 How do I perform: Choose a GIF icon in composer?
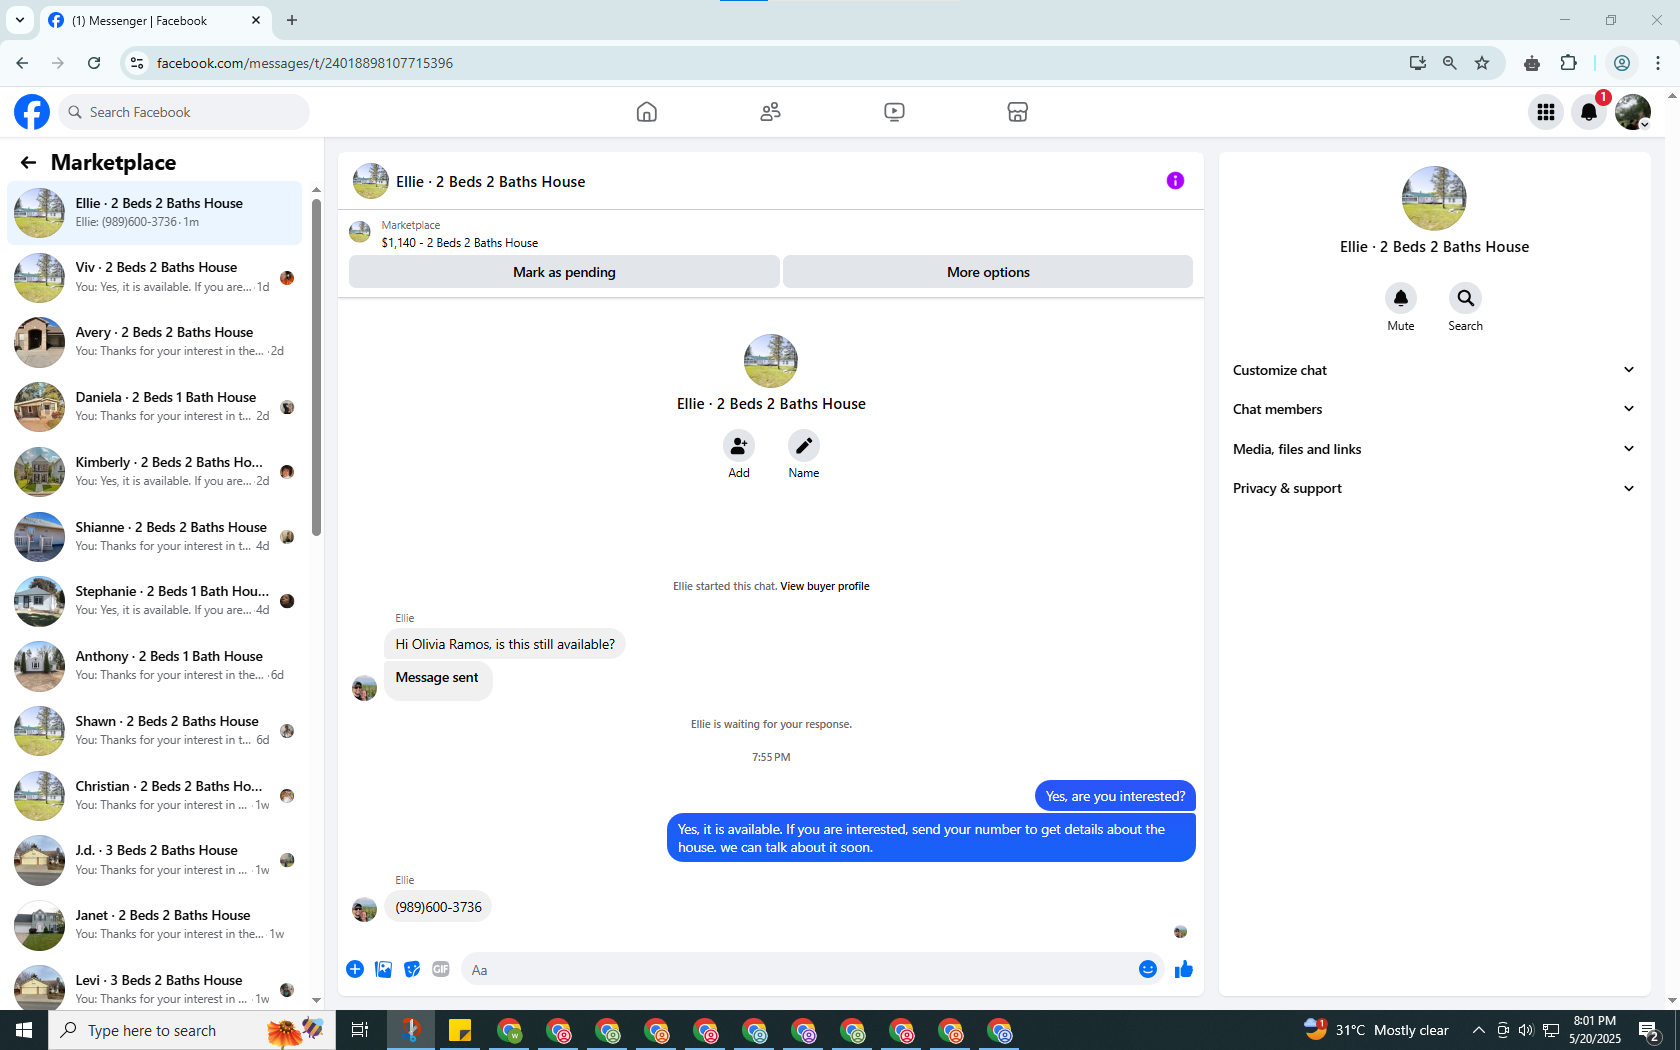tap(441, 969)
